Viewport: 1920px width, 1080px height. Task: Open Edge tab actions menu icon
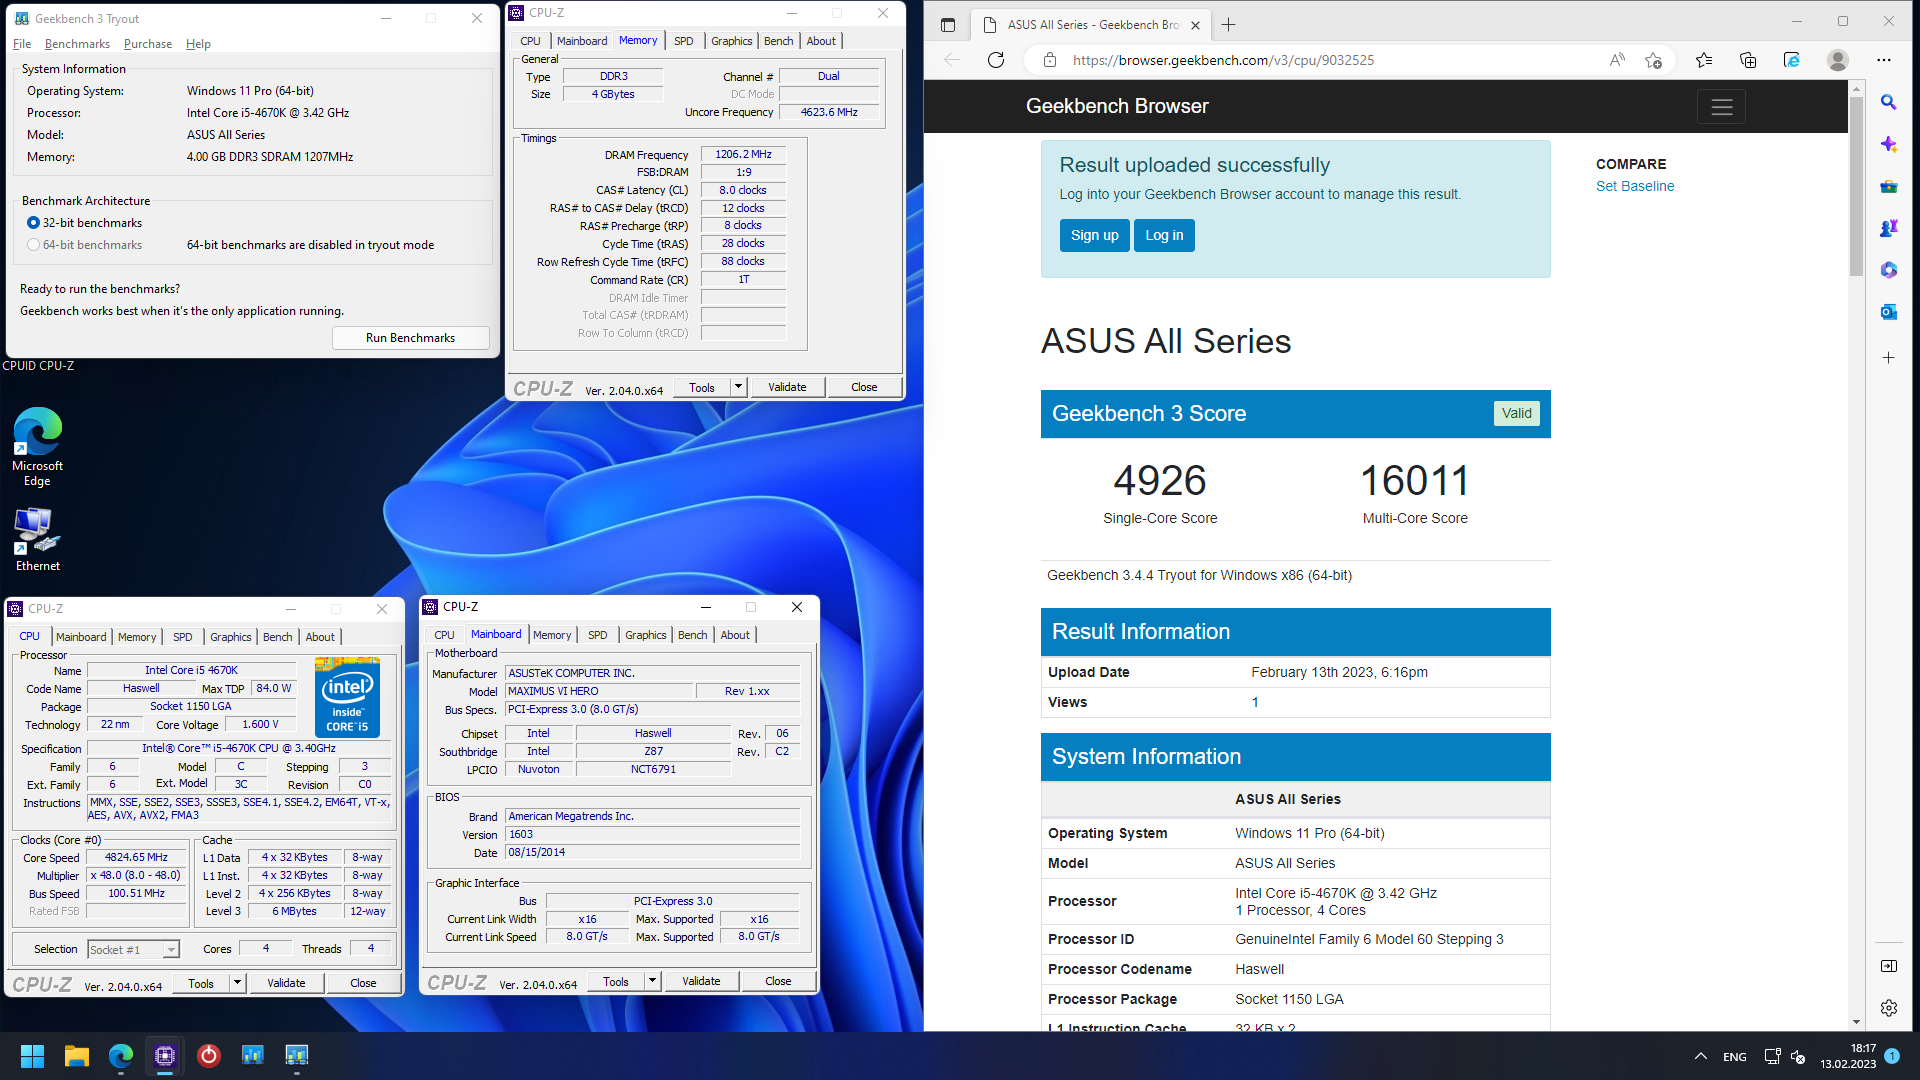tap(948, 25)
